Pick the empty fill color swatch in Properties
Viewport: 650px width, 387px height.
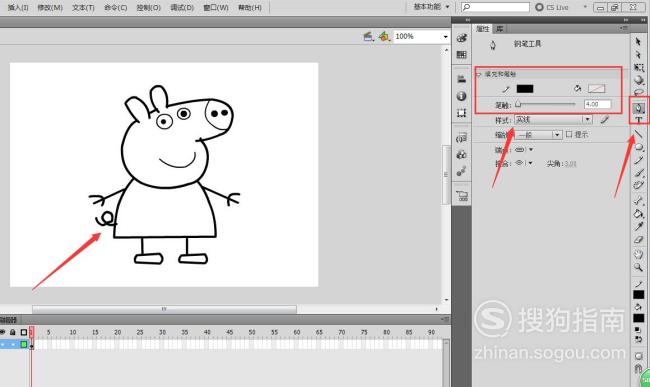pyautogui.click(x=597, y=89)
